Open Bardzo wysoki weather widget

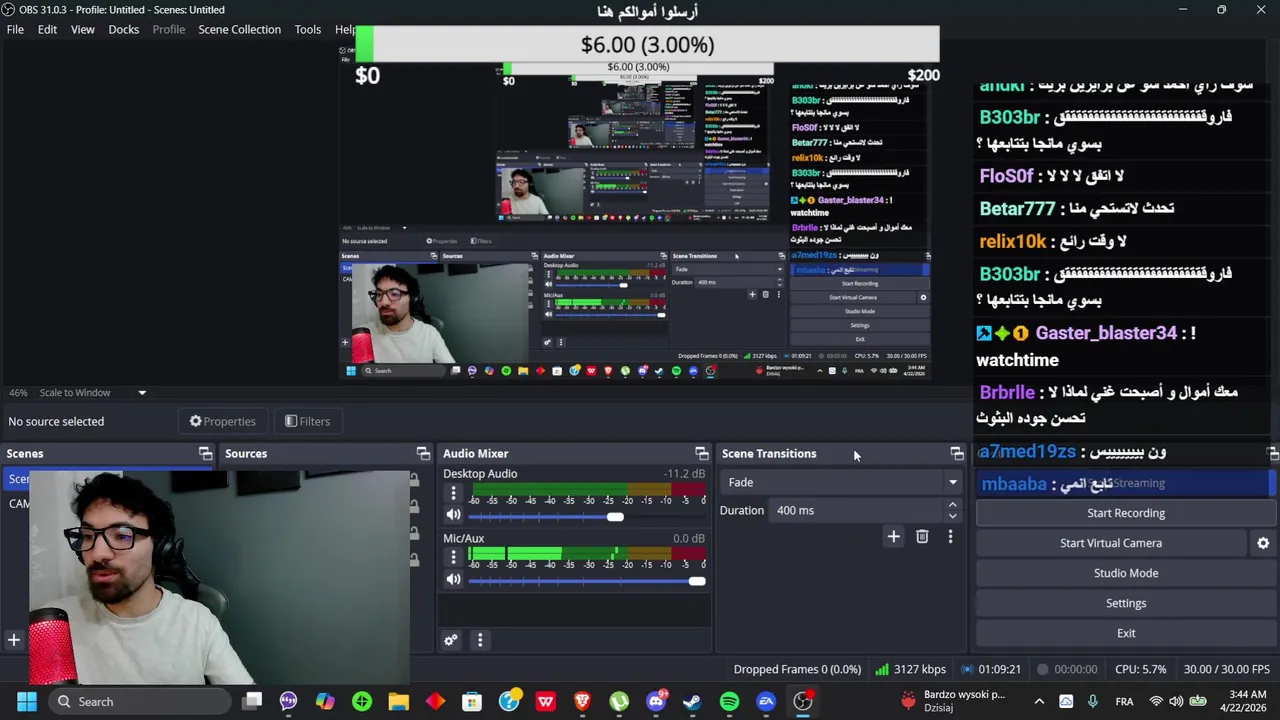pyautogui.click(x=953, y=701)
